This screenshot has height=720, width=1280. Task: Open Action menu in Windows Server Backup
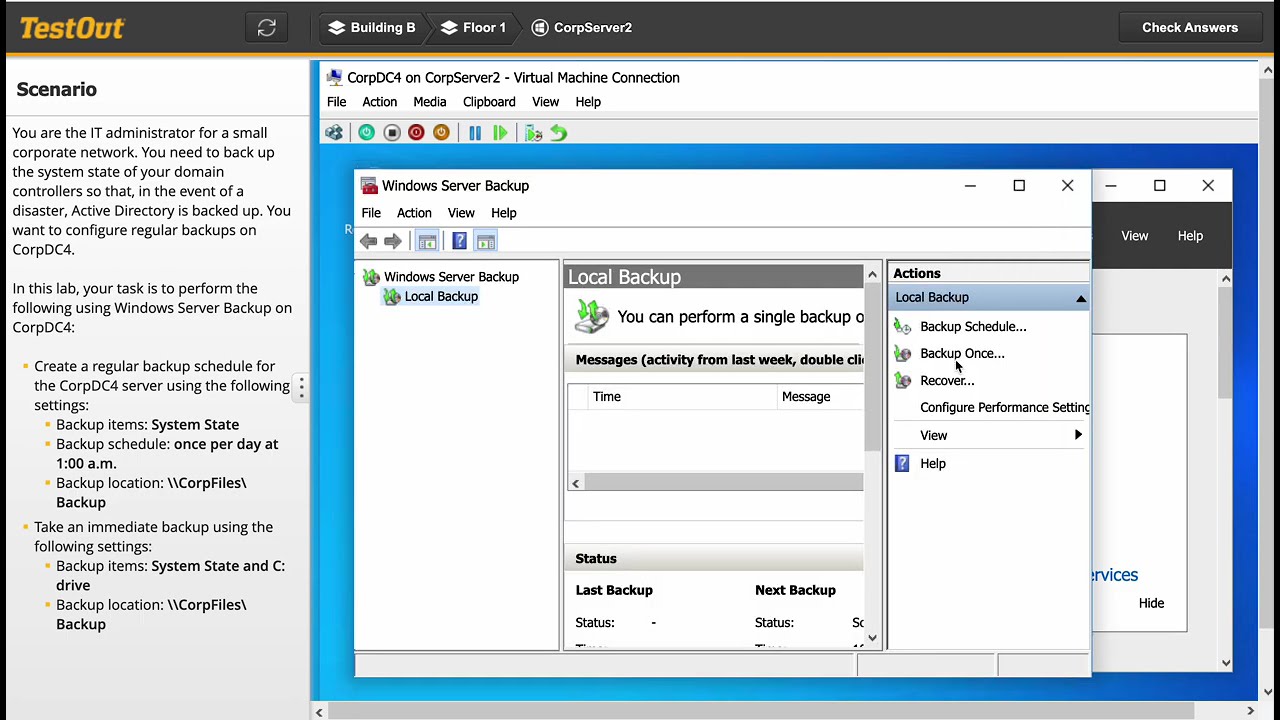[x=414, y=213]
